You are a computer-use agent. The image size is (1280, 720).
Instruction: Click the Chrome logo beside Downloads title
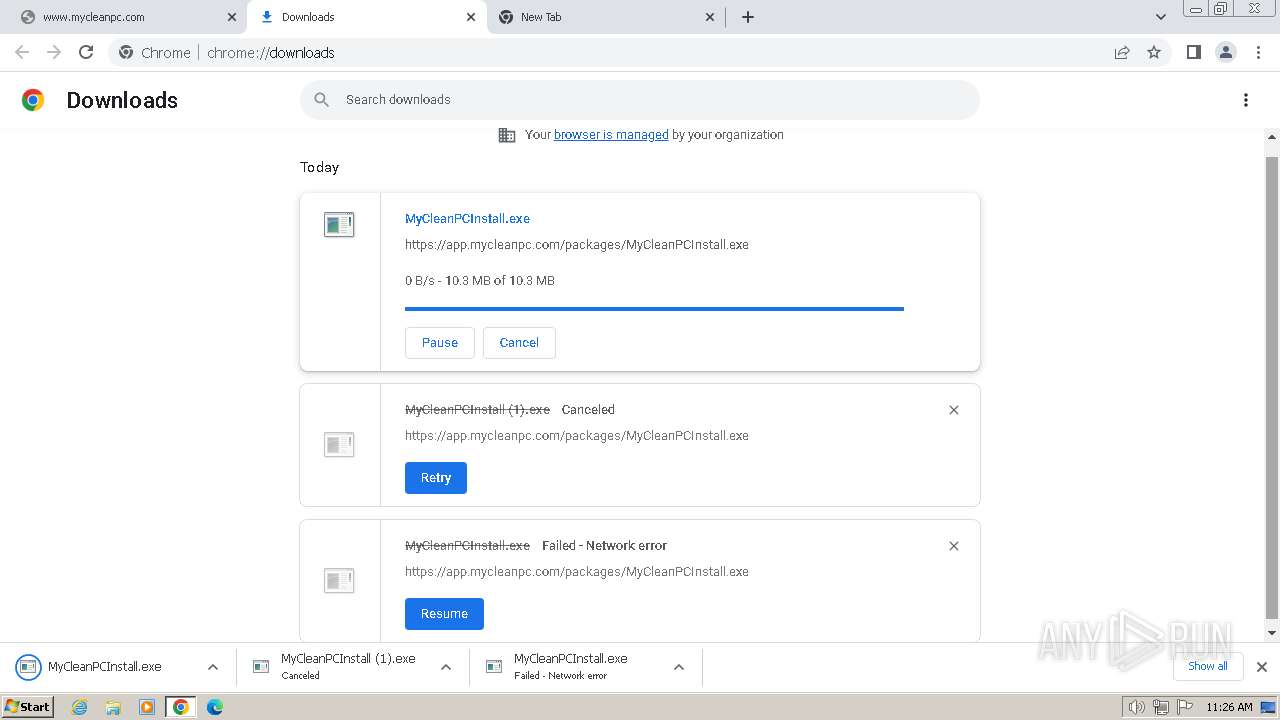(33, 100)
